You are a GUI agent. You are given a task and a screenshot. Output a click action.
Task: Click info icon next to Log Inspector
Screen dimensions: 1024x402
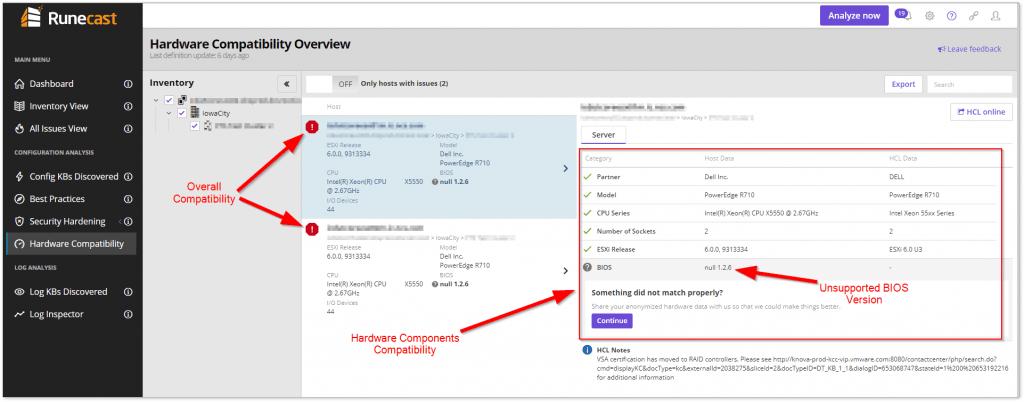click(128, 314)
